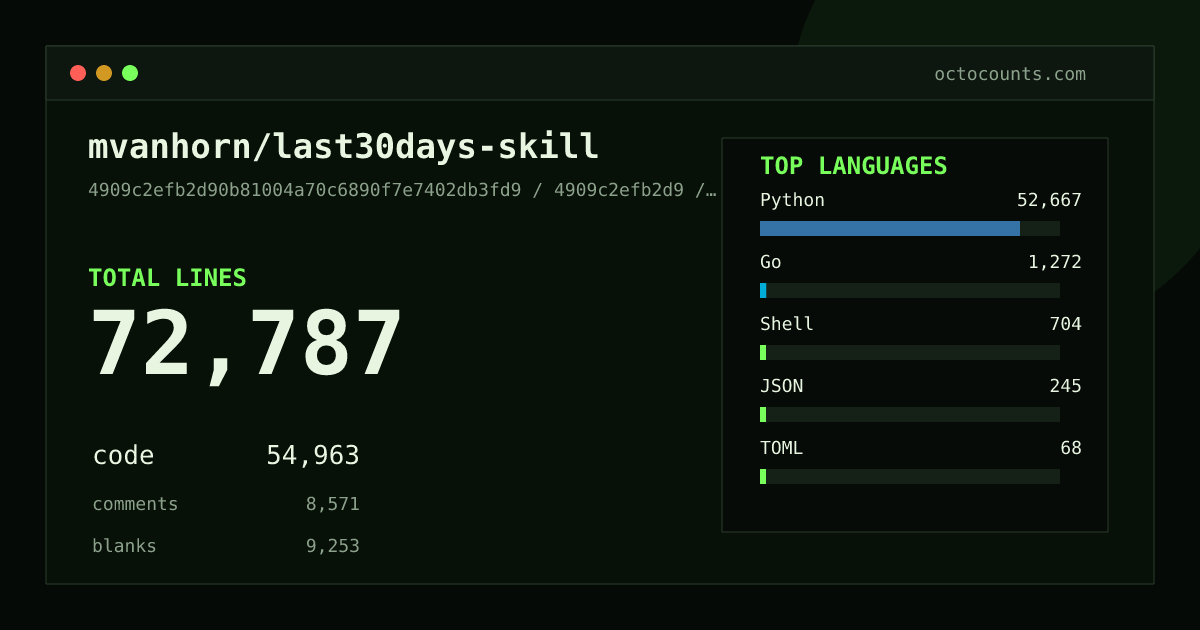
Task: Select the mvanhorn/last30days-skill repository title
Action: pos(343,148)
